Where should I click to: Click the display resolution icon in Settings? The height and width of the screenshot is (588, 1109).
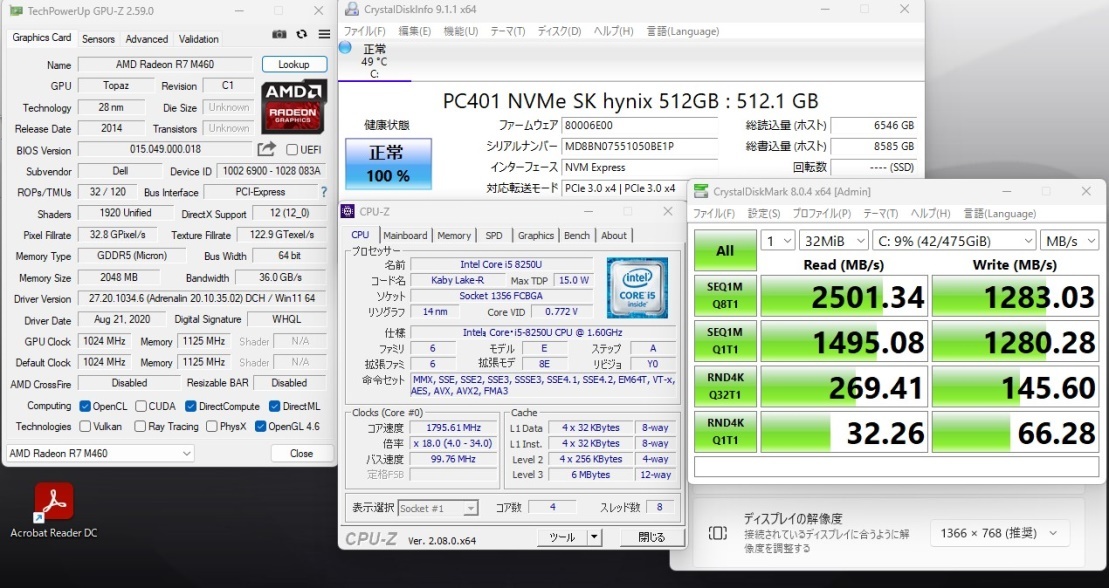(717, 533)
